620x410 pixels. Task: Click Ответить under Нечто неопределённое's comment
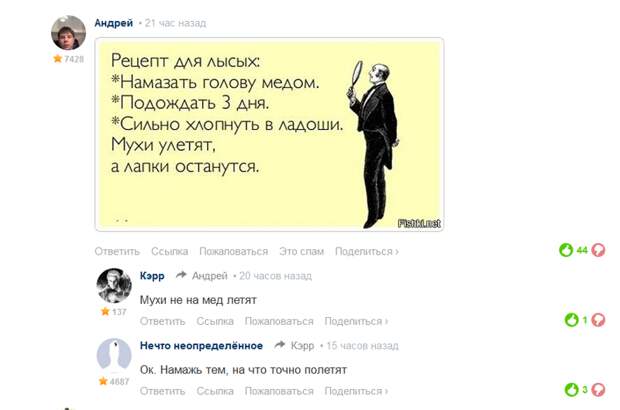point(163,391)
